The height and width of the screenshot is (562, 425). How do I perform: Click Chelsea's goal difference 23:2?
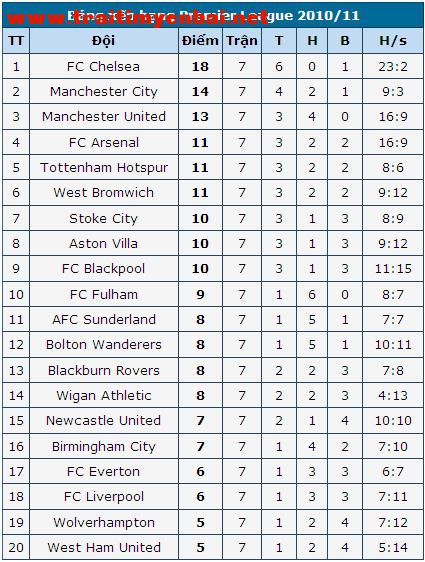393,67
